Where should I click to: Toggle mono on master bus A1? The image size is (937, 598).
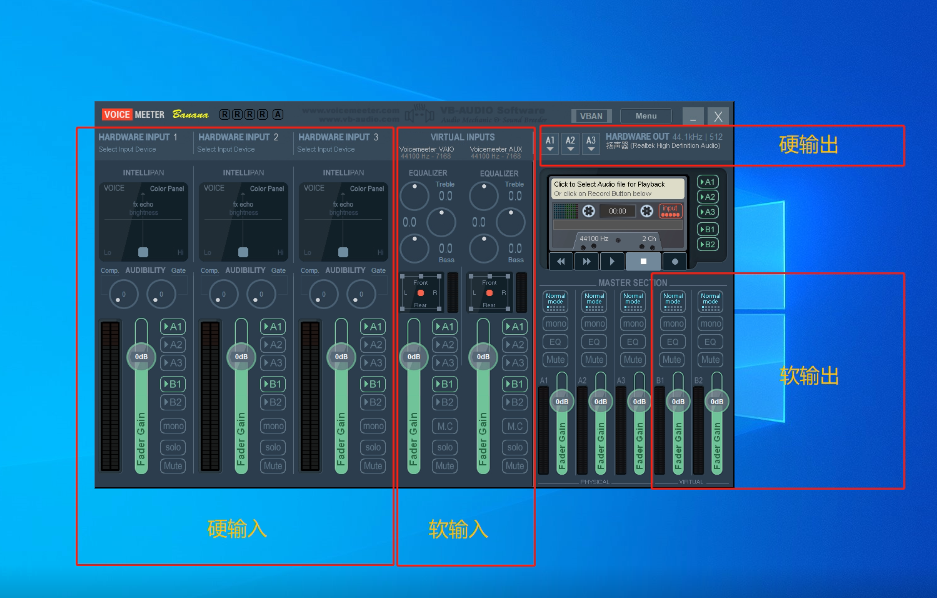point(555,324)
